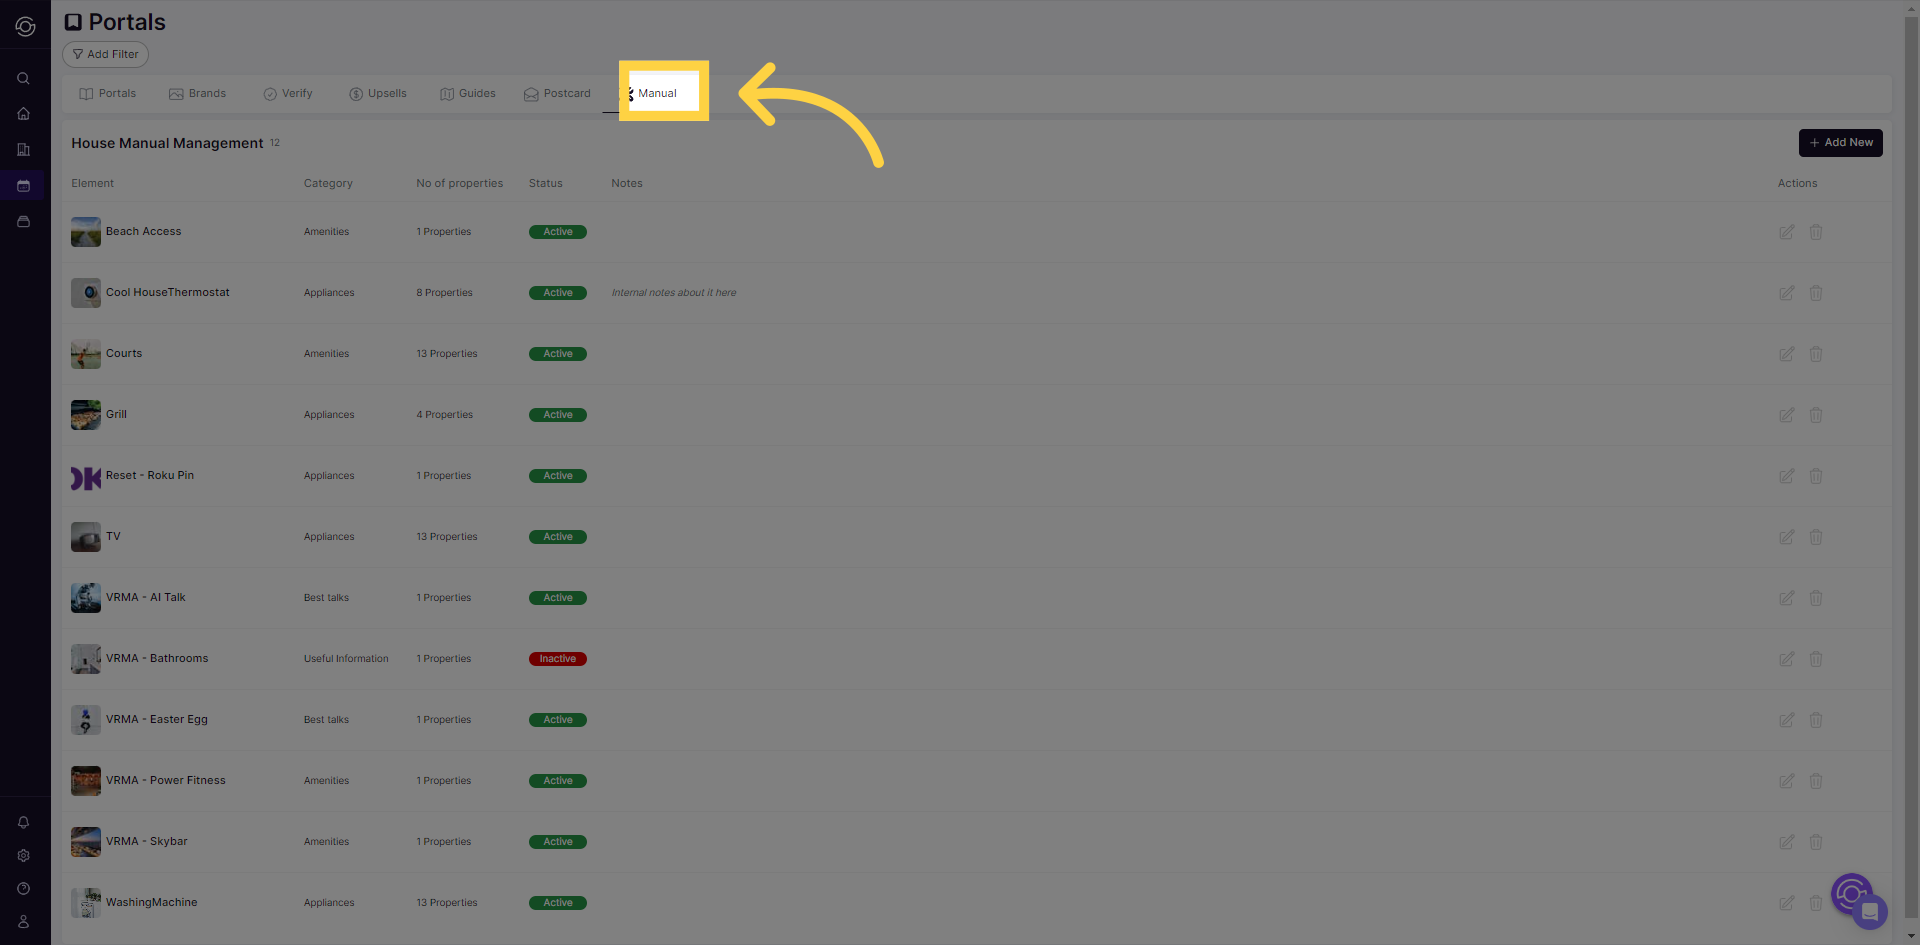Select the calendar icon in the sidebar

(x=23, y=185)
